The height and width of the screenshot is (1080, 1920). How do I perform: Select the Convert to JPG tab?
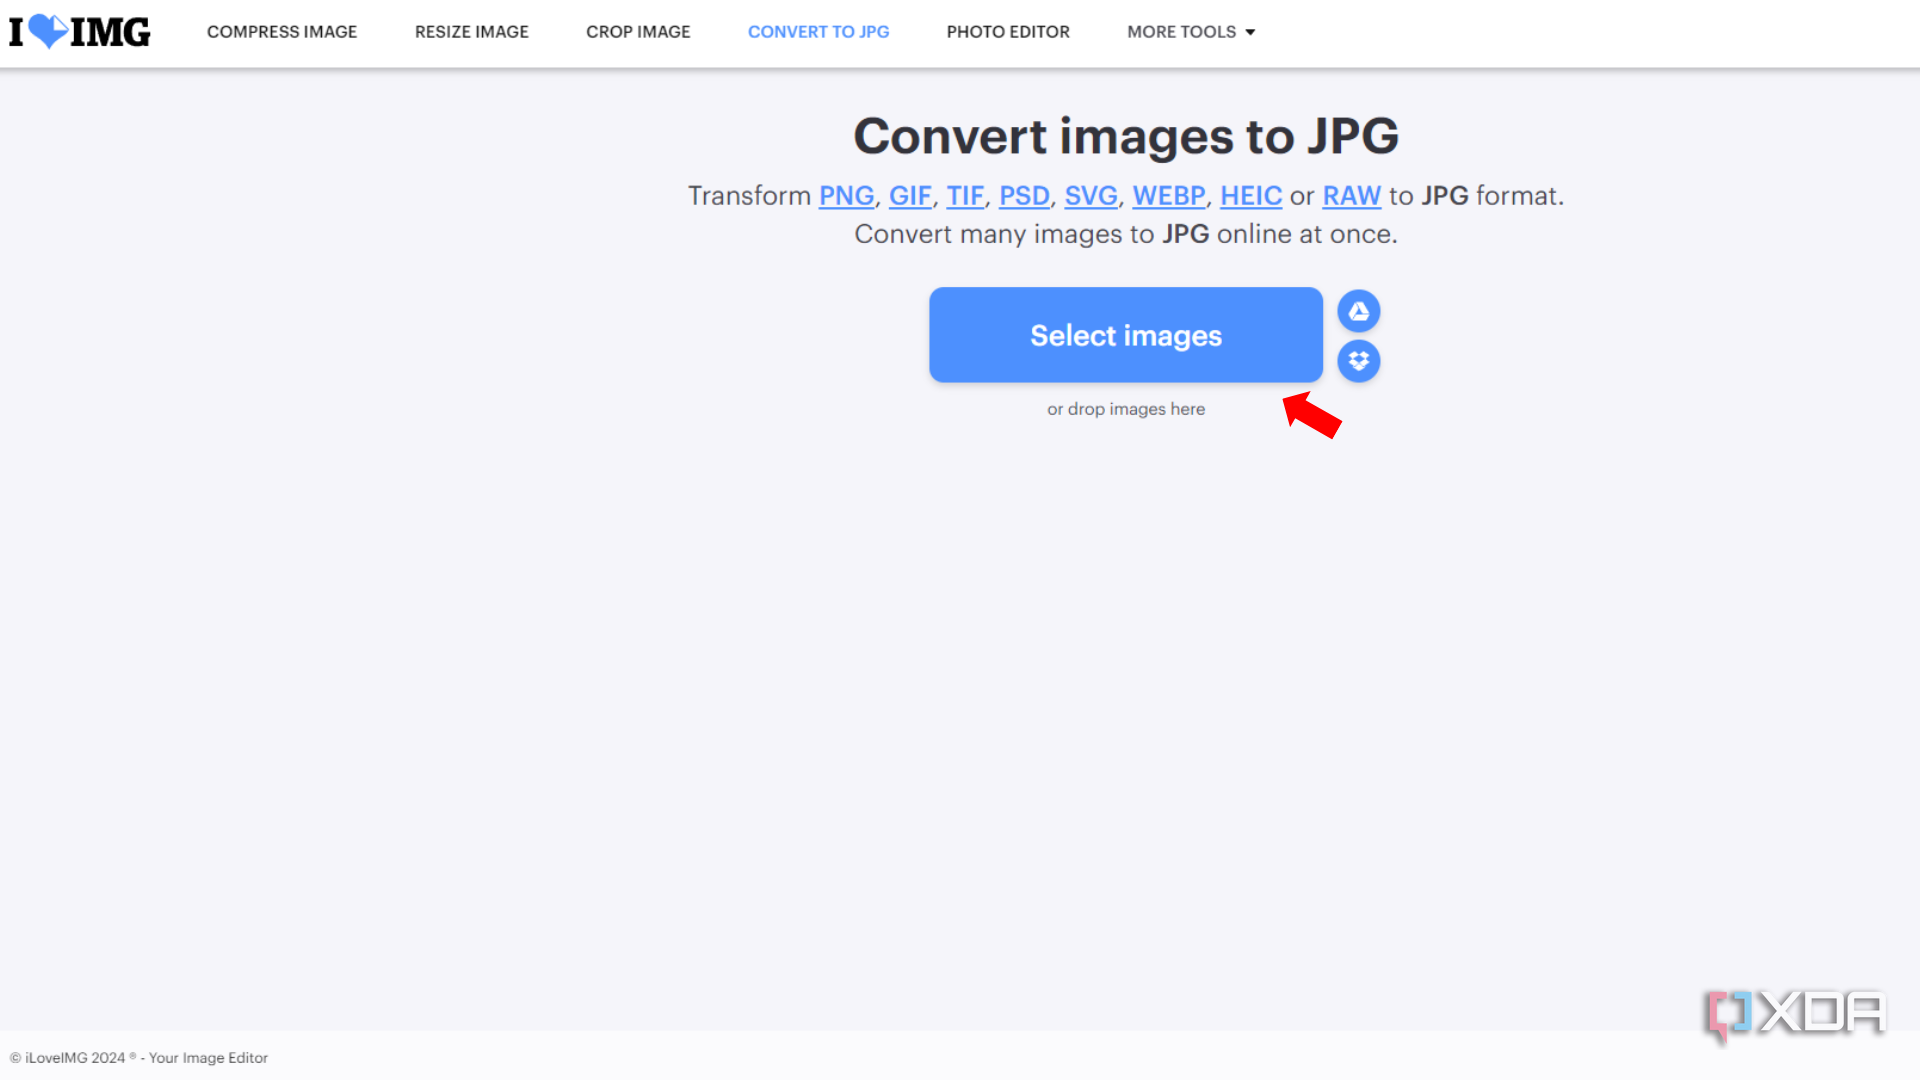[818, 32]
